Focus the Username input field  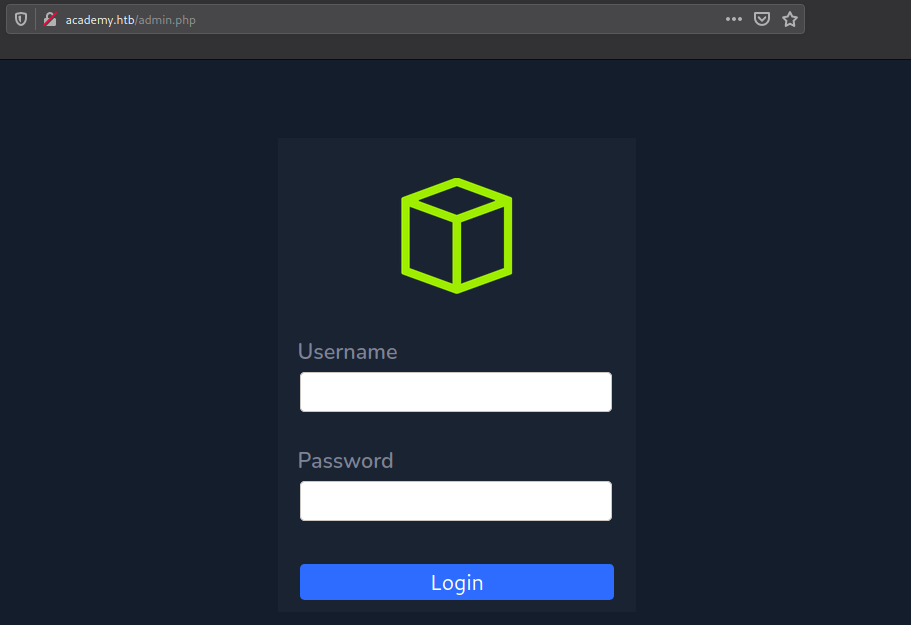tap(456, 392)
